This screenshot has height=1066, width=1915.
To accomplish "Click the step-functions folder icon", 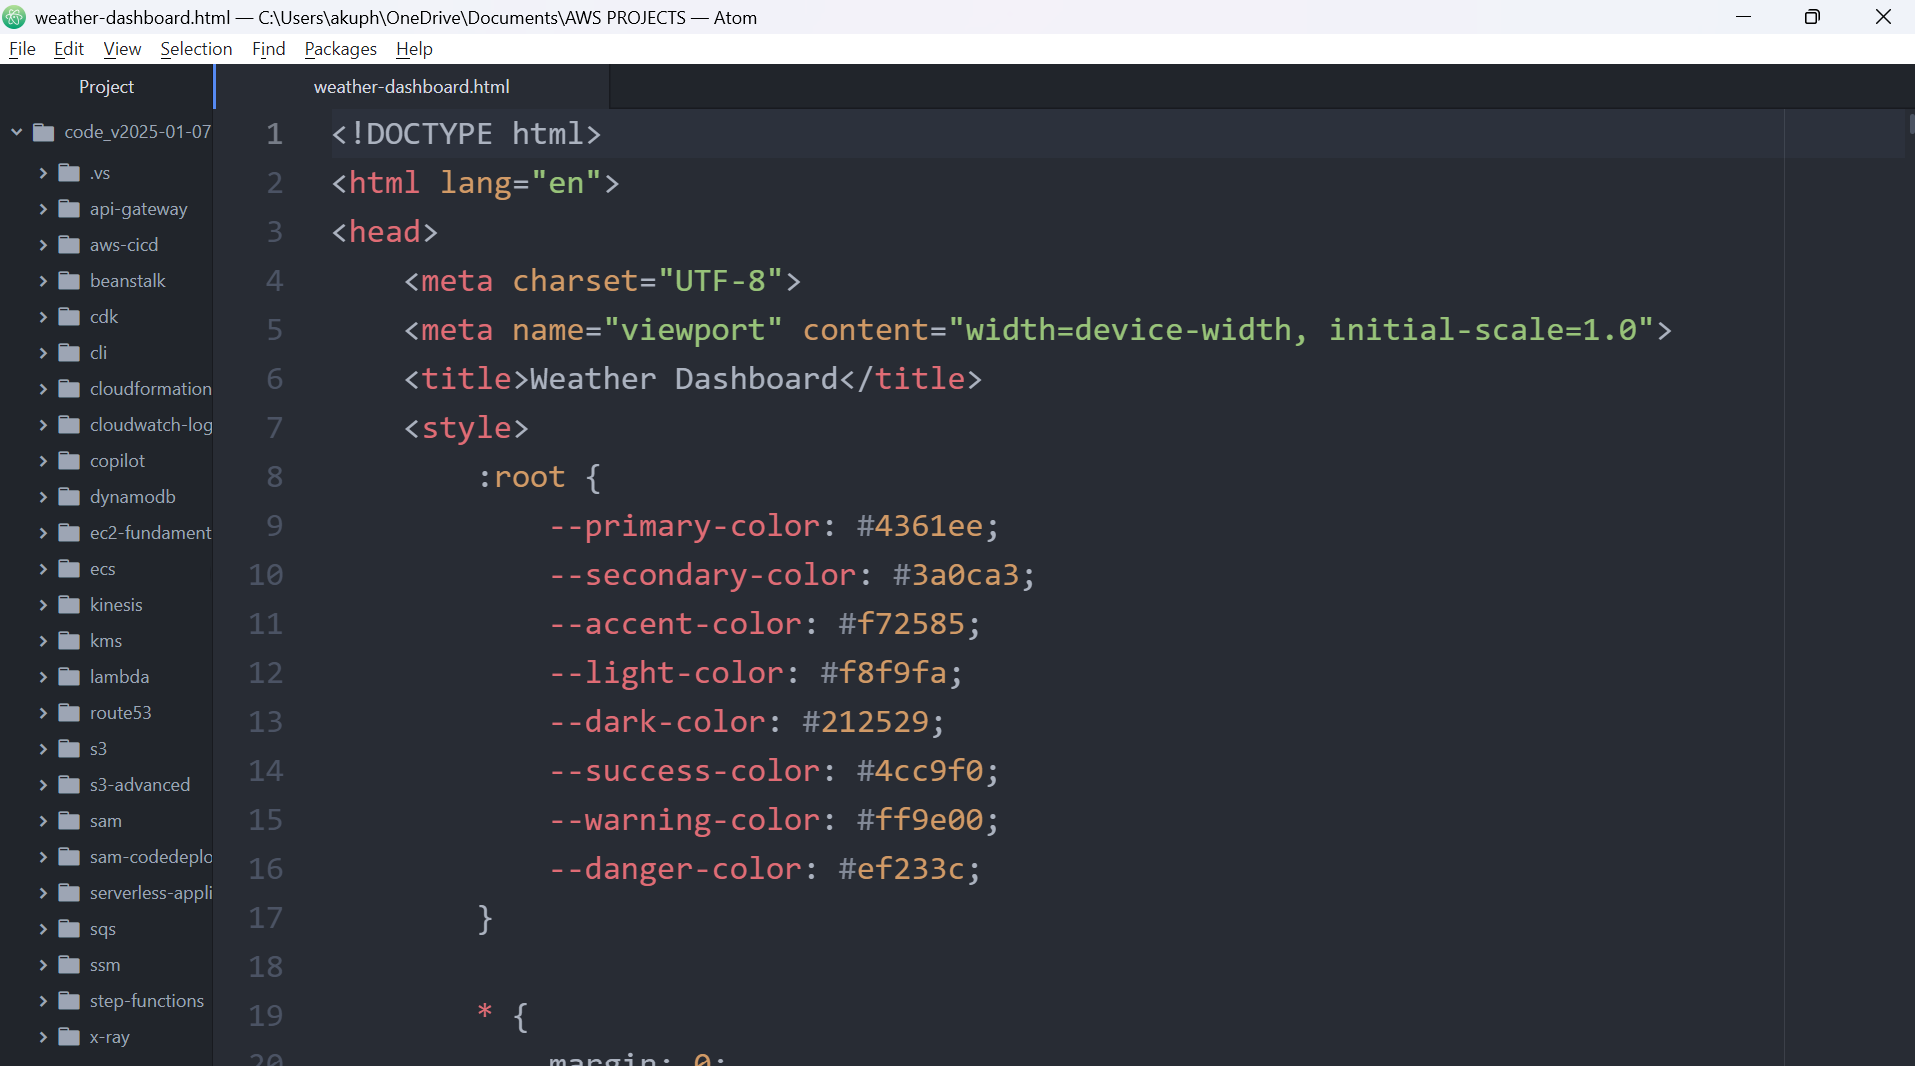I will coord(69,1001).
